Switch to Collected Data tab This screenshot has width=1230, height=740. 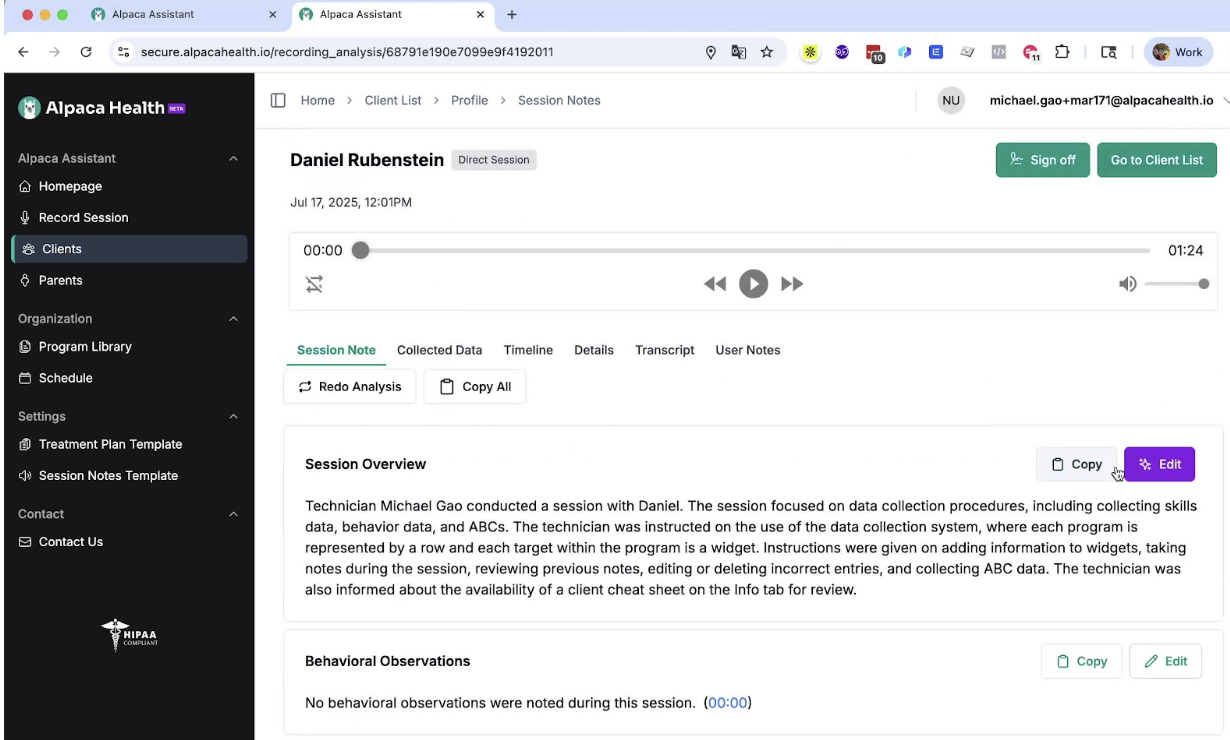[x=439, y=350]
